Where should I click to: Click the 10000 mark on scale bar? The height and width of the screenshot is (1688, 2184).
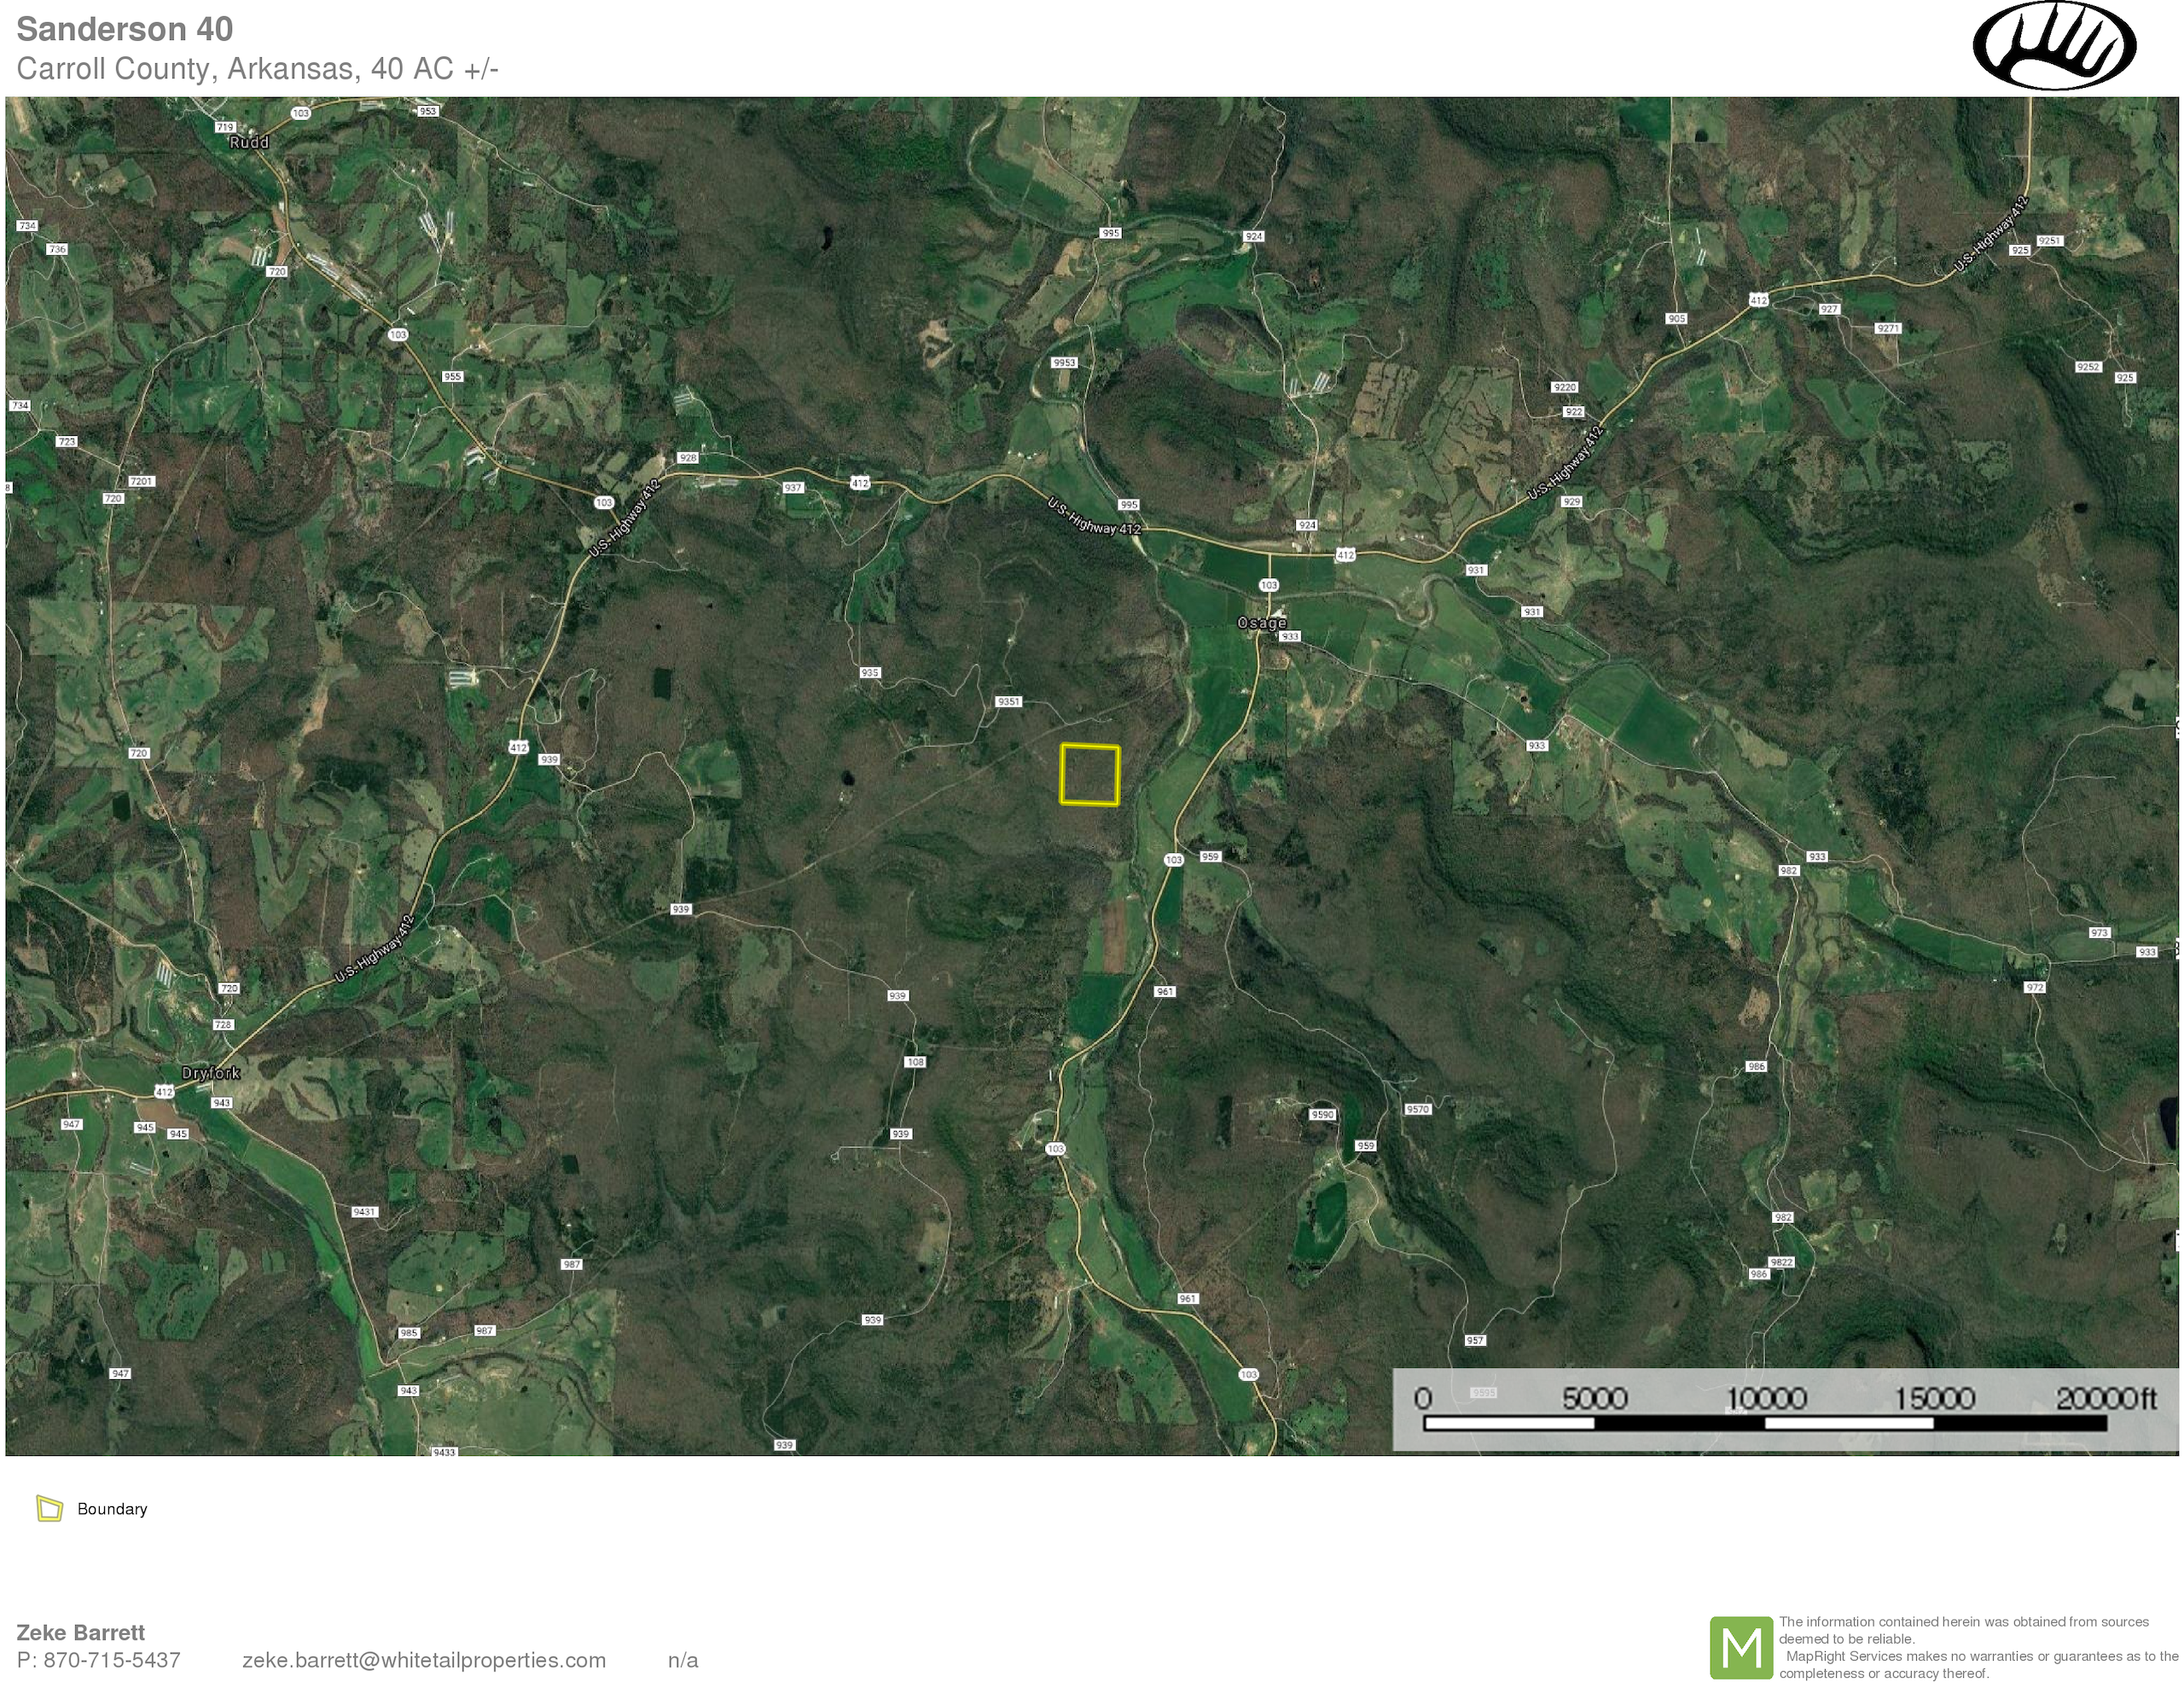pyautogui.click(x=1765, y=1399)
